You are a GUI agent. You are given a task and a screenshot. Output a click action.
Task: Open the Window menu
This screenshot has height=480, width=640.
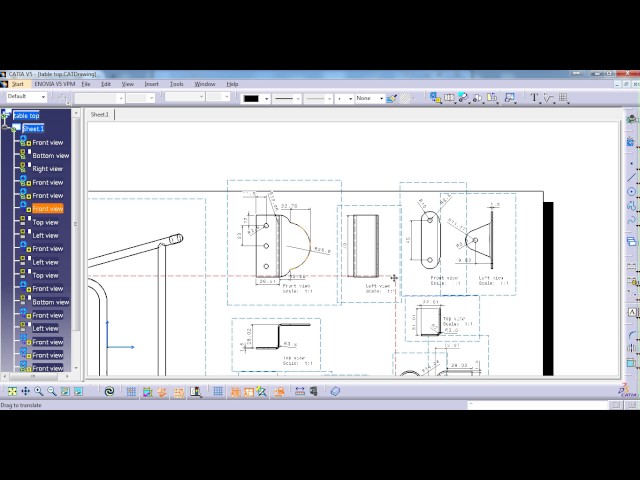coord(205,84)
